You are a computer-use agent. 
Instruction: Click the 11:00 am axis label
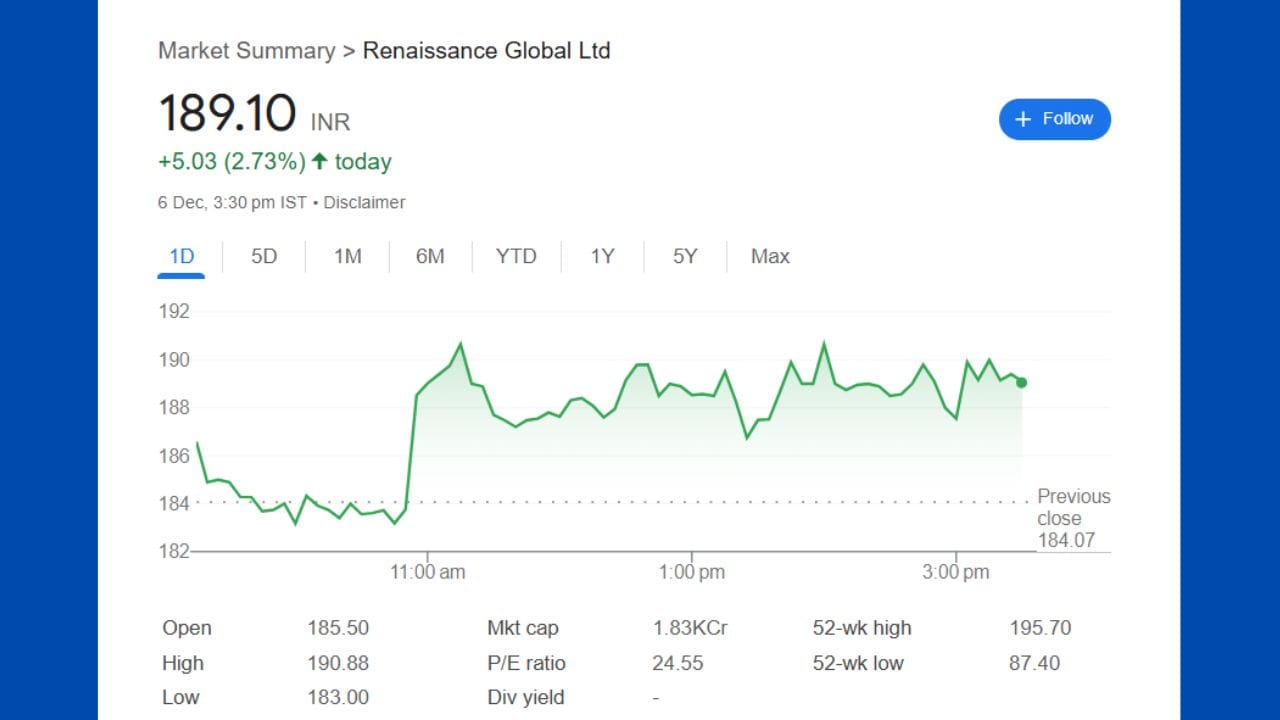(427, 573)
